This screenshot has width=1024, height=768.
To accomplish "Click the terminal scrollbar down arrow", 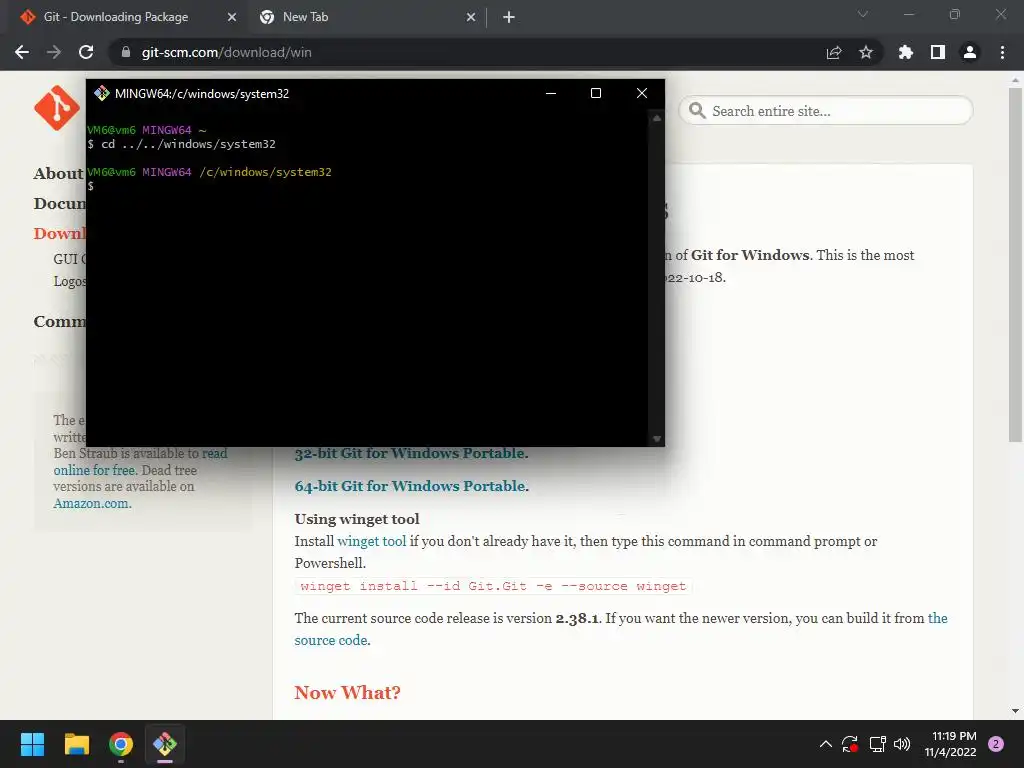I will (x=657, y=439).
